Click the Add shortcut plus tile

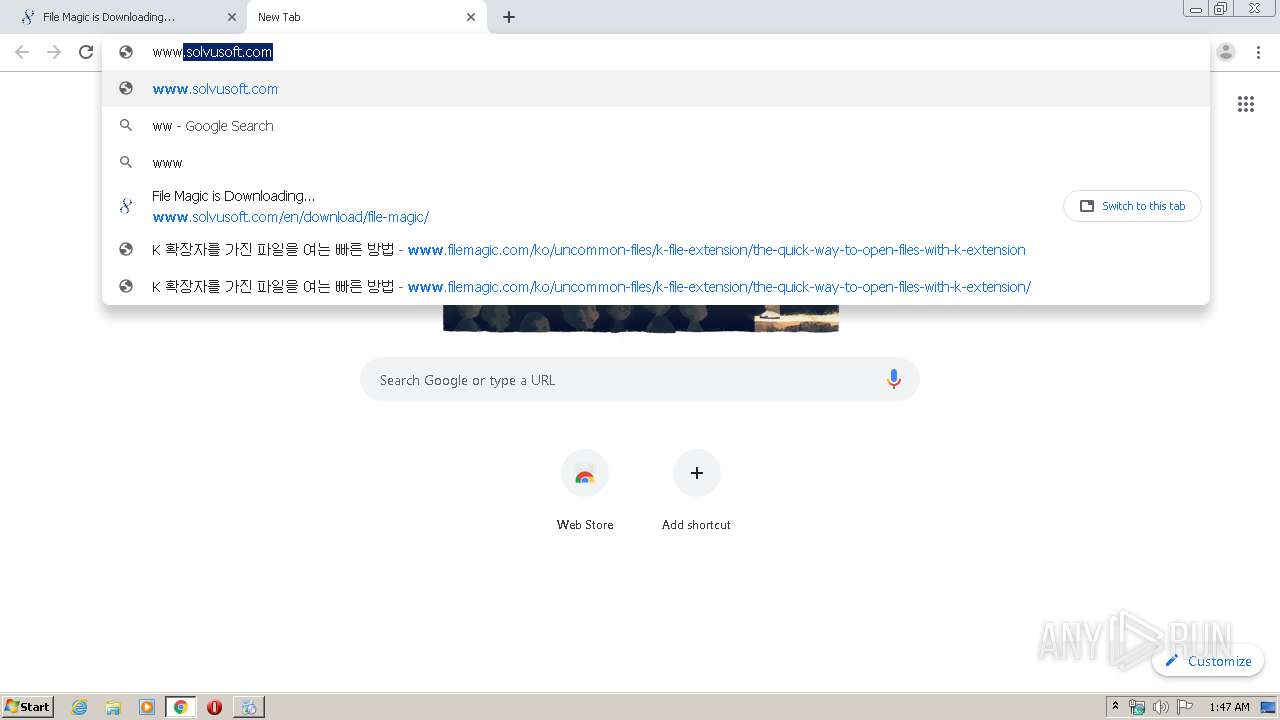click(696, 491)
